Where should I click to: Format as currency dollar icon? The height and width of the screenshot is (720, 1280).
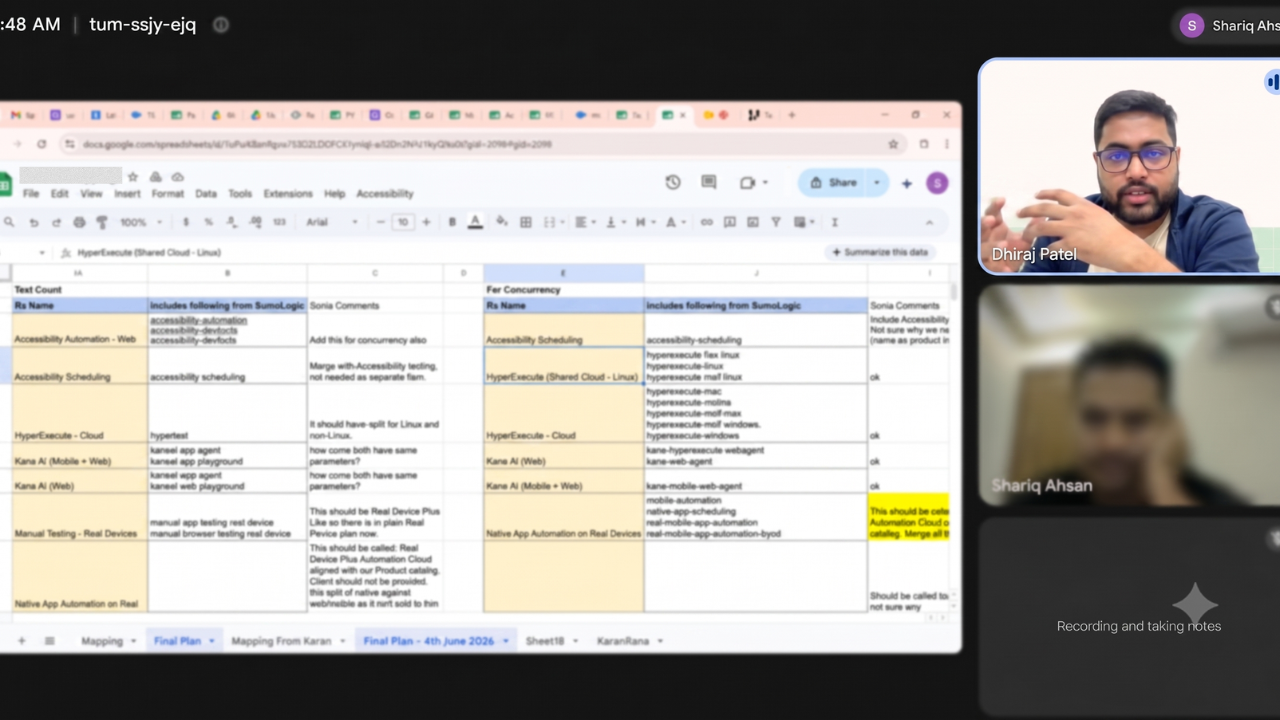tap(186, 222)
